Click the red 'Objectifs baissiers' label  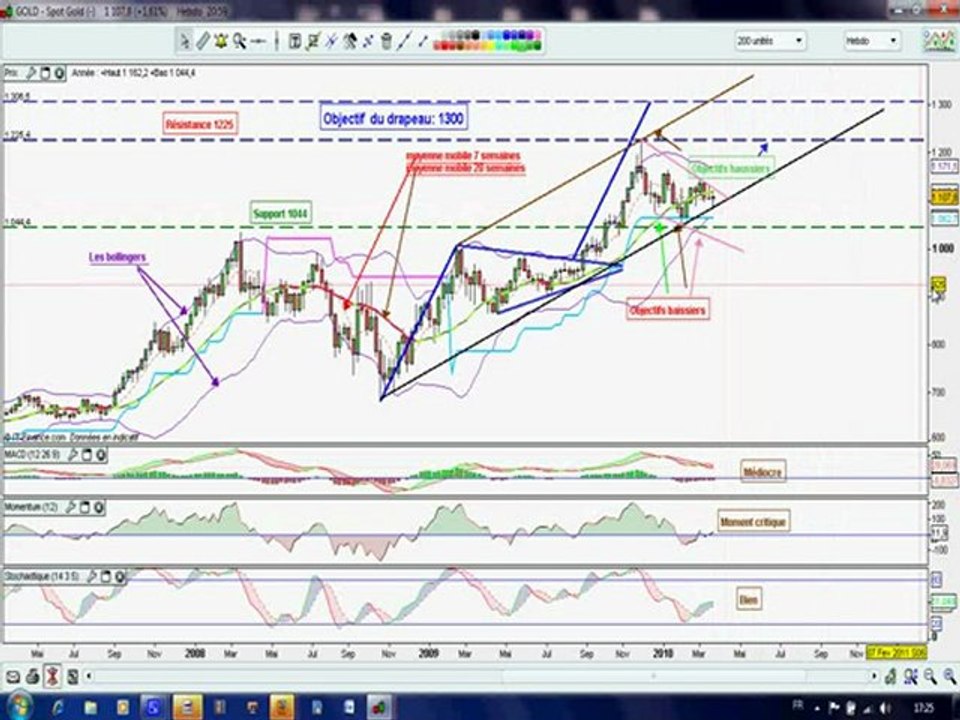pyautogui.click(x=668, y=310)
